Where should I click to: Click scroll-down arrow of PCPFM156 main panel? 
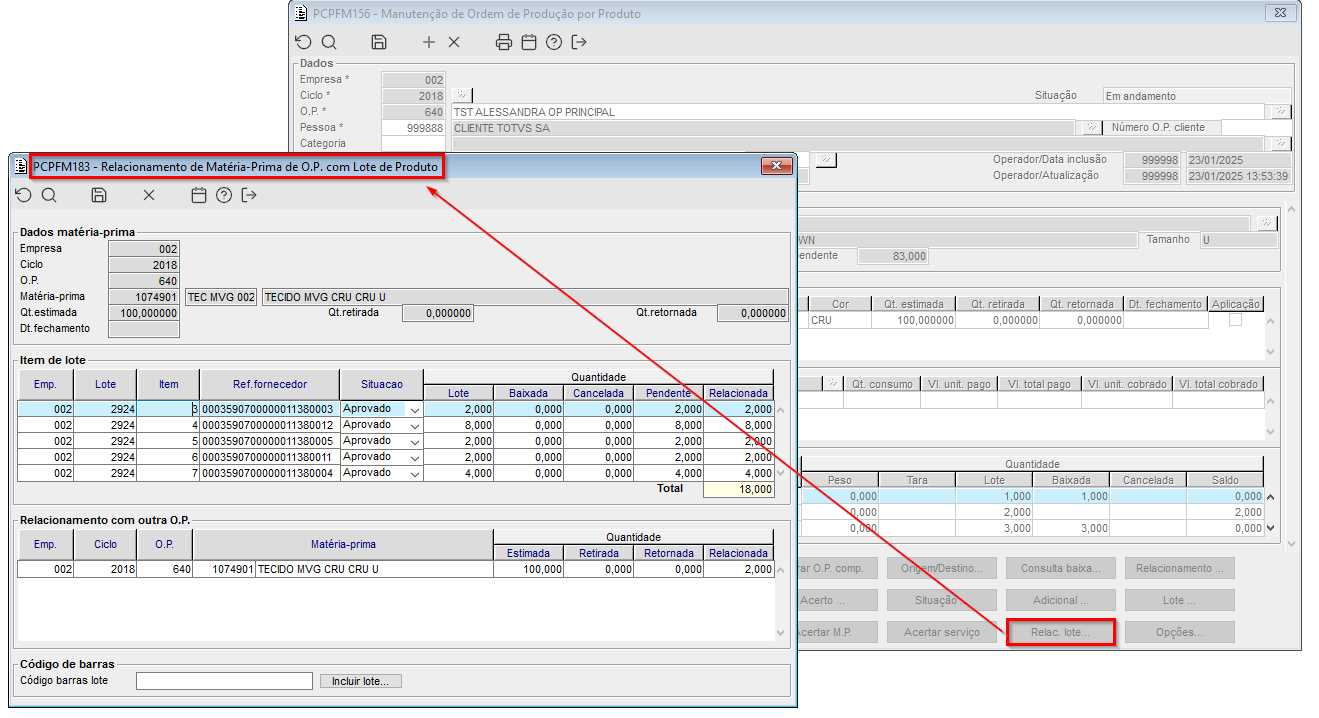click(1289, 543)
